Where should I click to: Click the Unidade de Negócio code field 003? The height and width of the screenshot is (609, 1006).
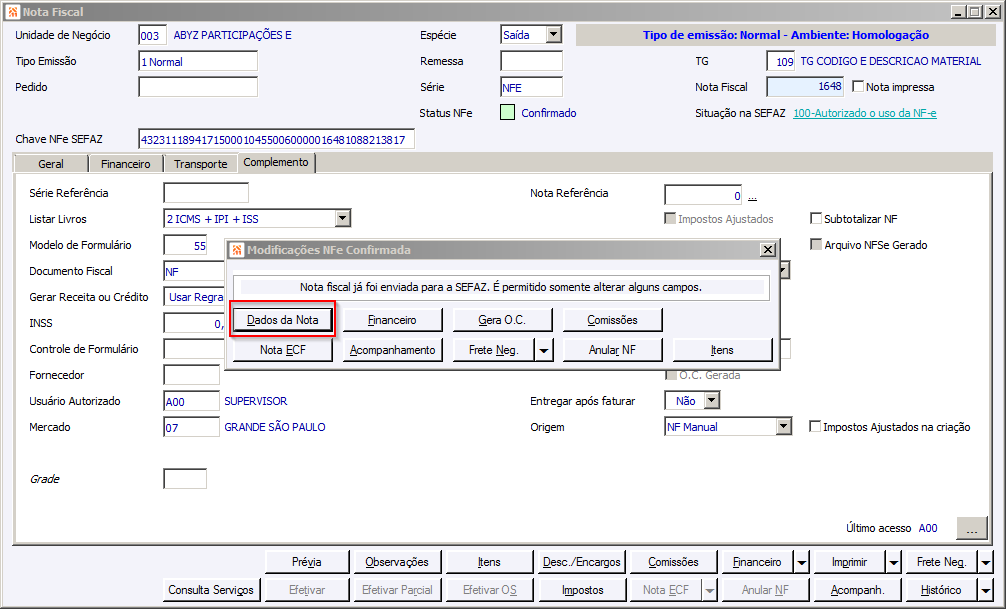[x=153, y=35]
